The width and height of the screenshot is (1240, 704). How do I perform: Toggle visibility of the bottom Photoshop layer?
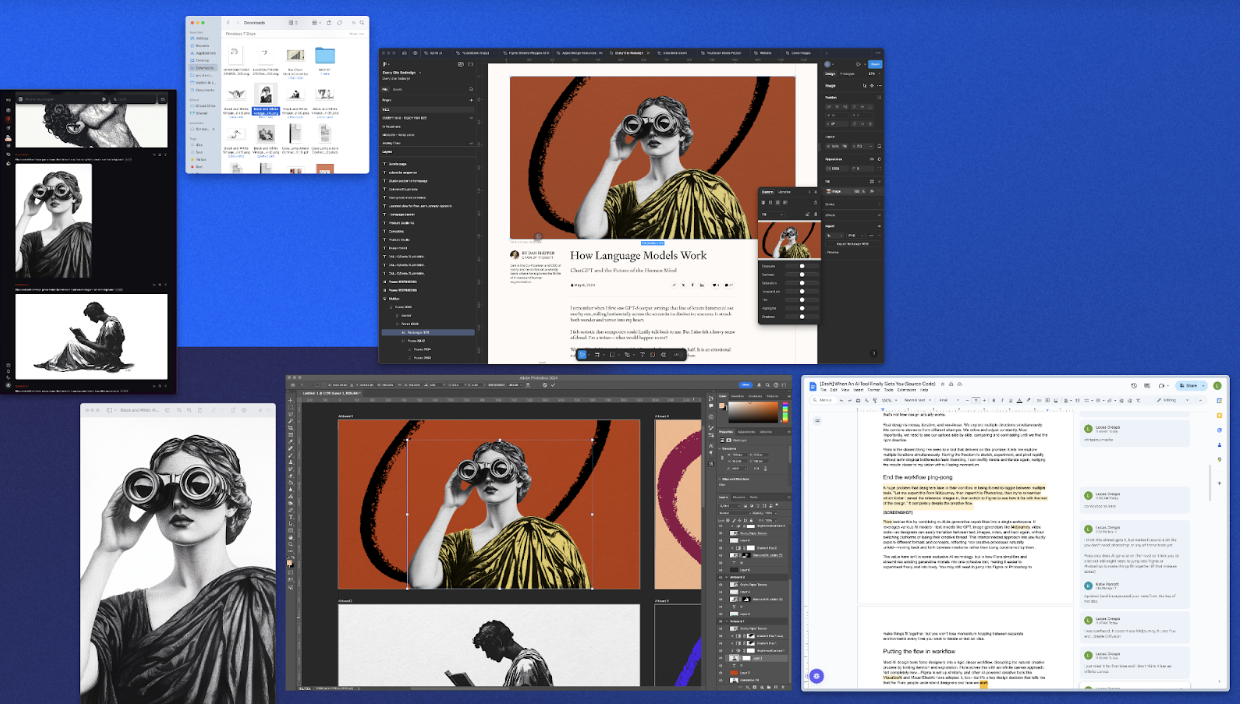(x=721, y=681)
